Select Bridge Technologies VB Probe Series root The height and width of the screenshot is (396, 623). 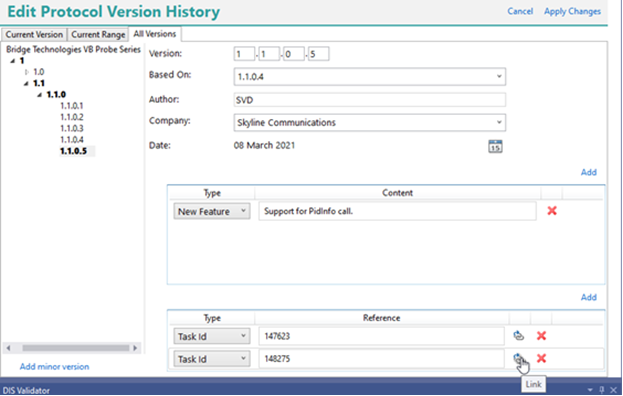coord(74,49)
